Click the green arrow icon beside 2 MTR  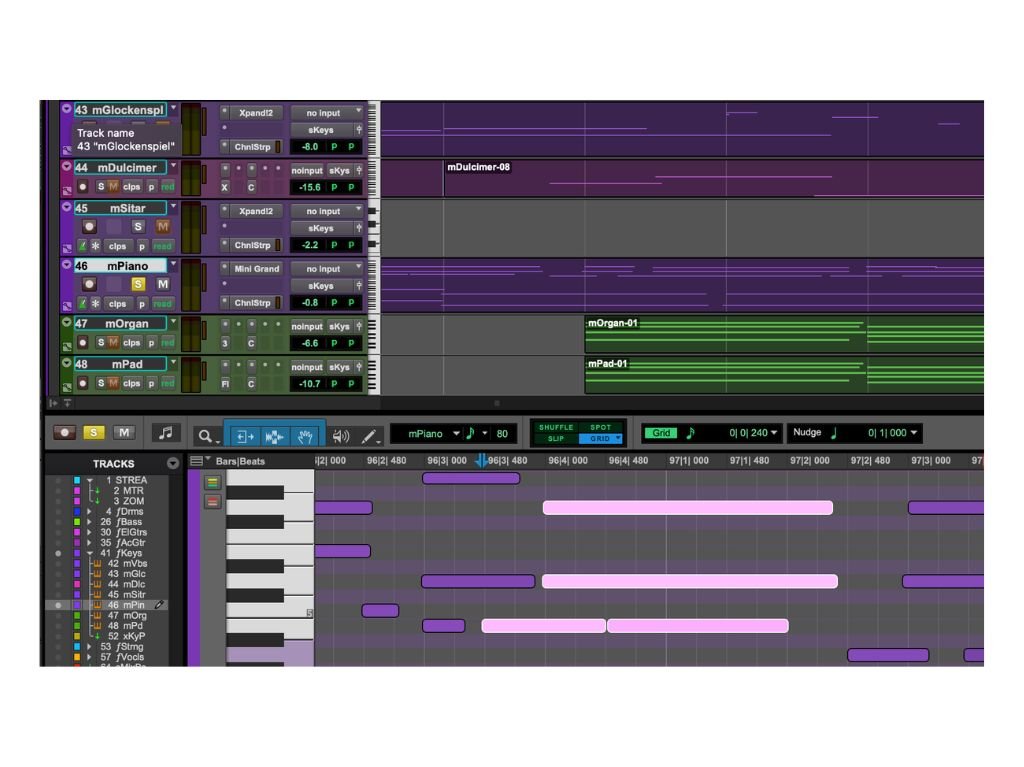tap(97, 491)
